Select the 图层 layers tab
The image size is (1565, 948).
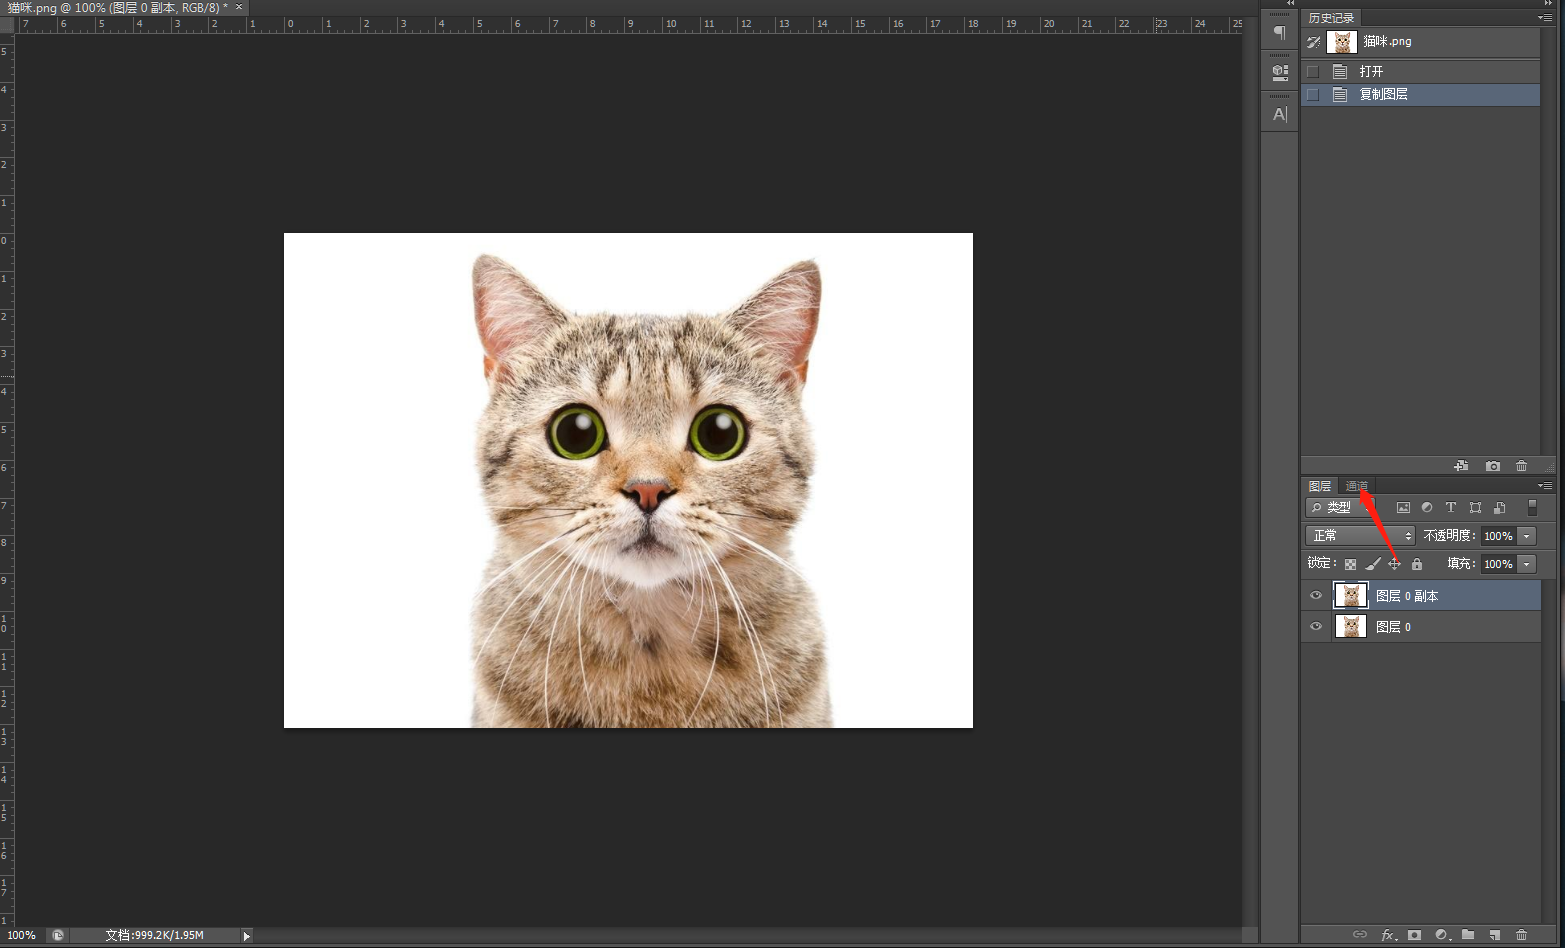pos(1320,486)
